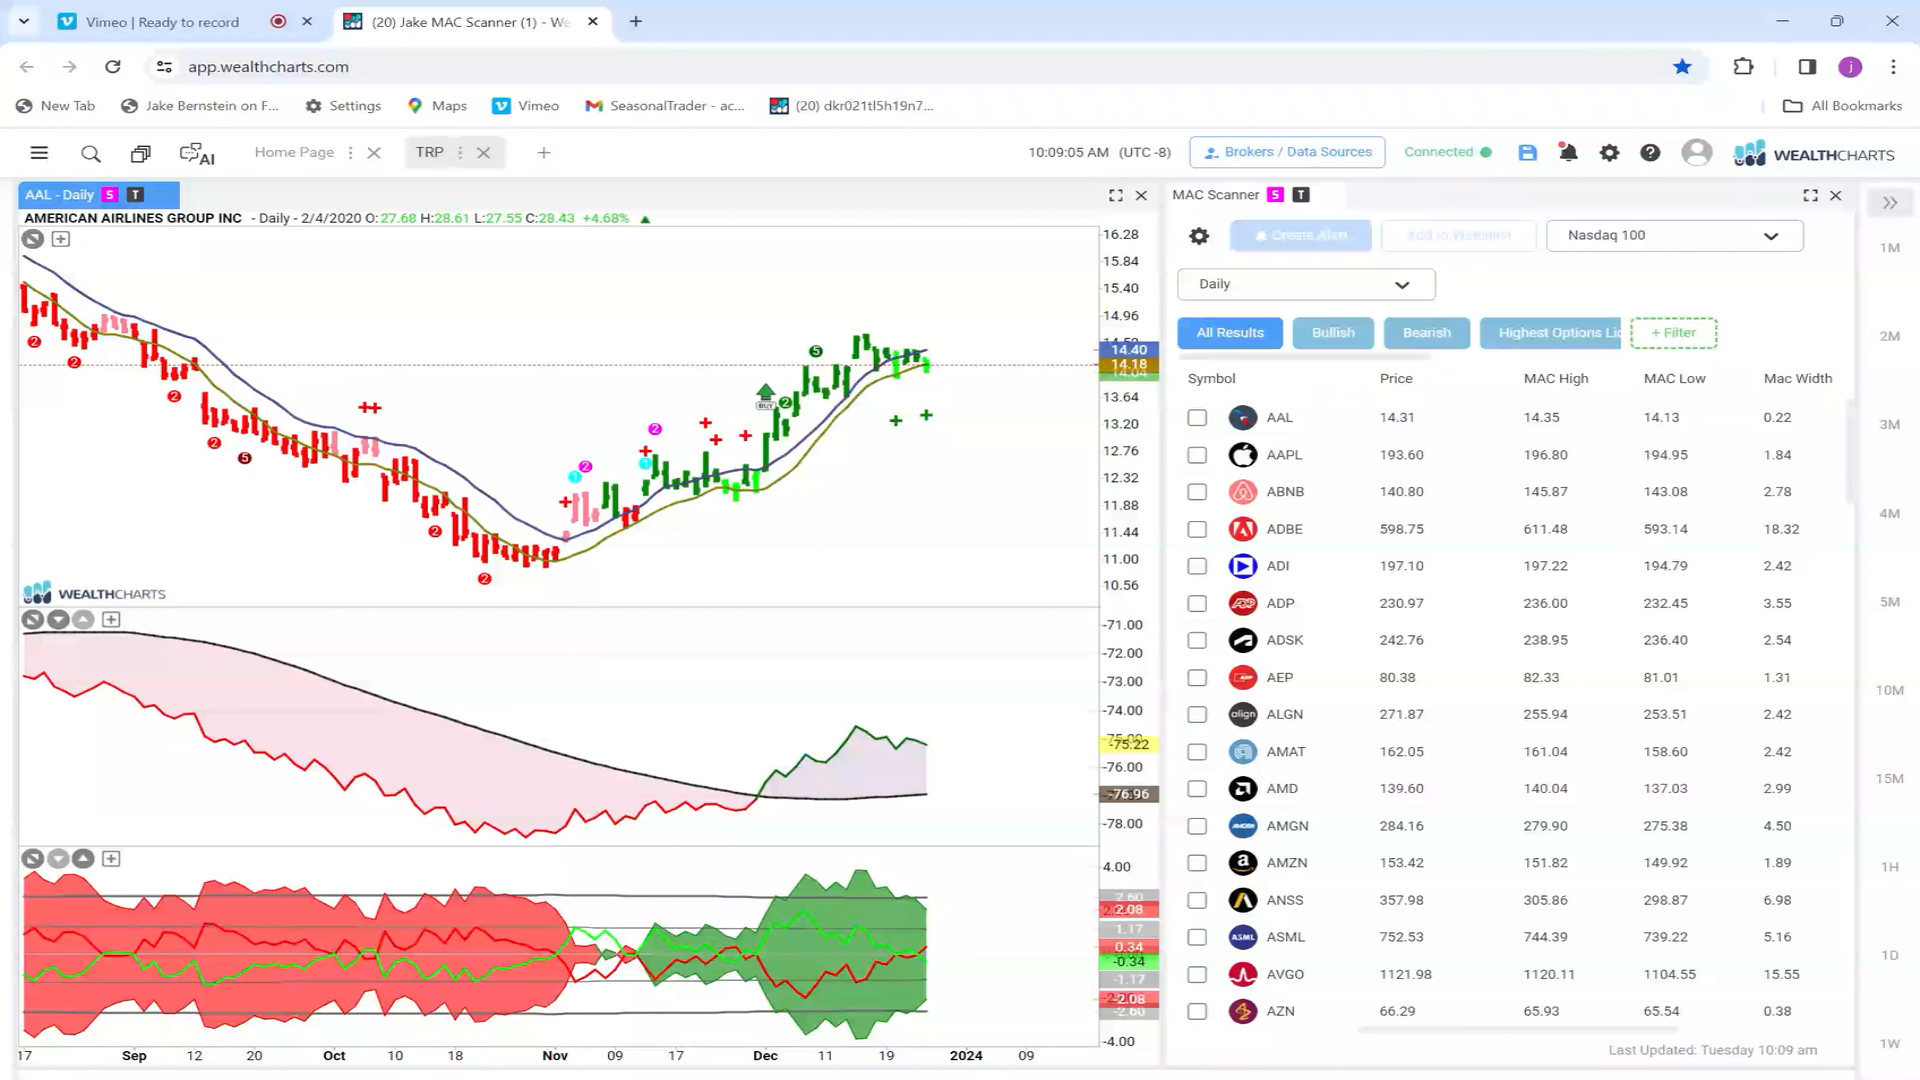This screenshot has height=1080, width=1920.
Task: Check the AVGO row checkbox
Action: [x=1197, y=975]
